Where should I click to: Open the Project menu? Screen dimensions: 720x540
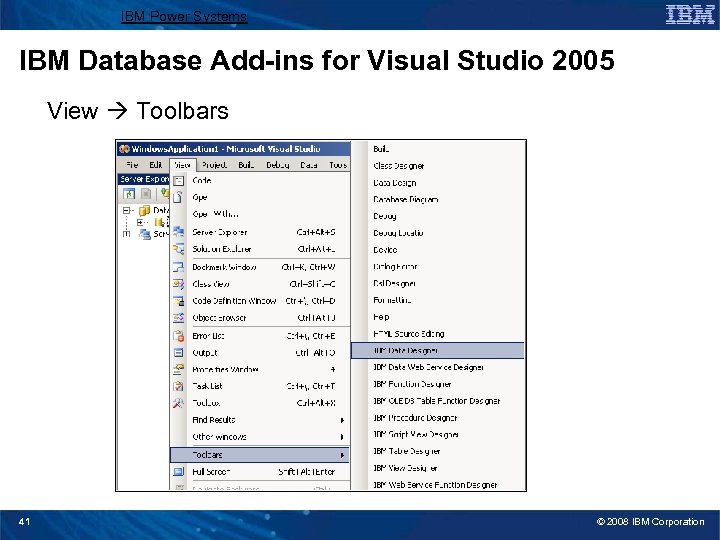(214, 165)
